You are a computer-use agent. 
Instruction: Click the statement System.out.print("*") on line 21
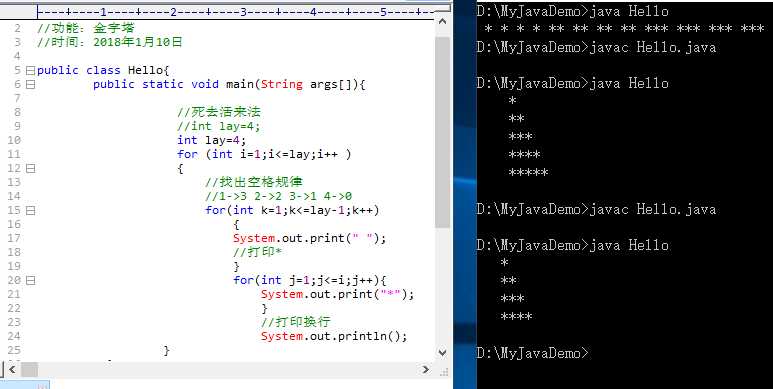(x=338, y=294)
